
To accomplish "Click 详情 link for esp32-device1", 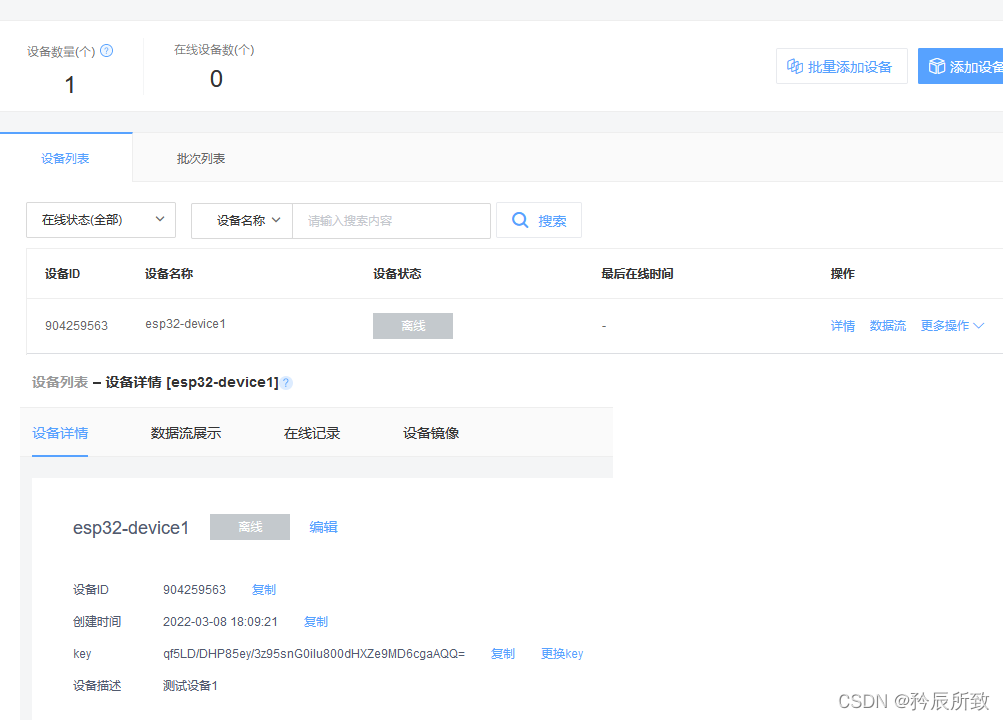I will pos(843,325).
